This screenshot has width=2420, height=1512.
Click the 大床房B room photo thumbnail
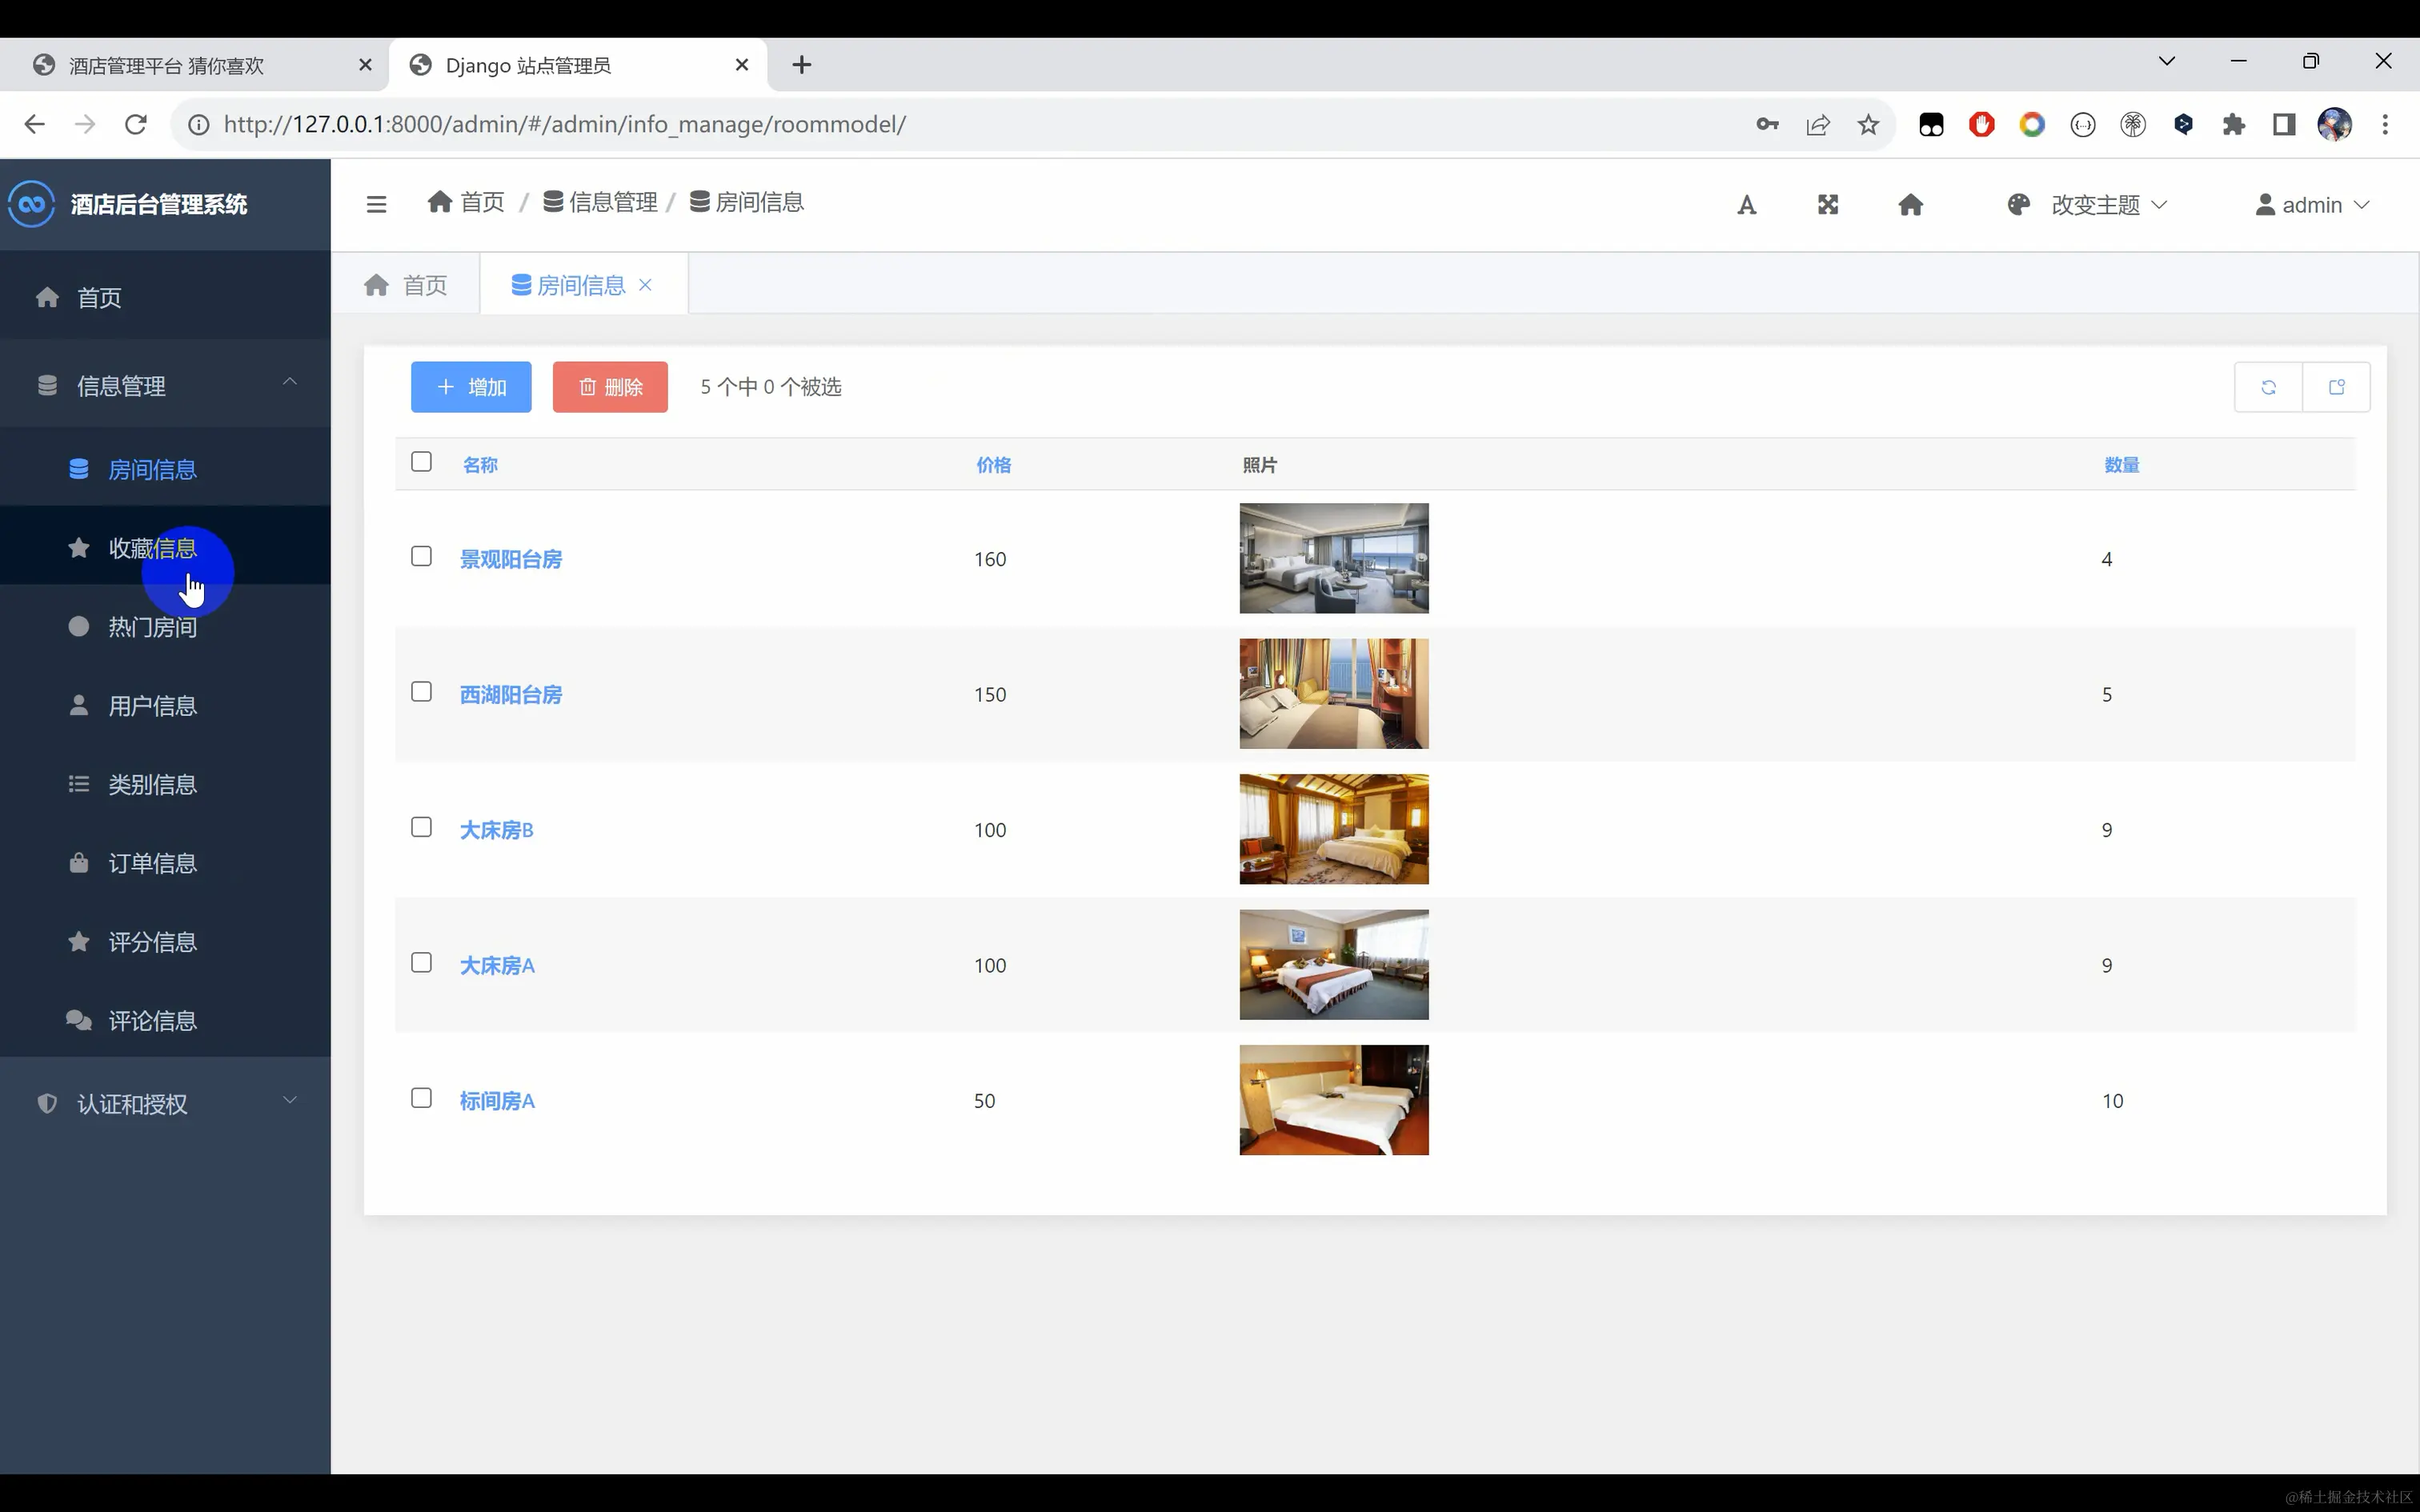[x=1333, y=829]
